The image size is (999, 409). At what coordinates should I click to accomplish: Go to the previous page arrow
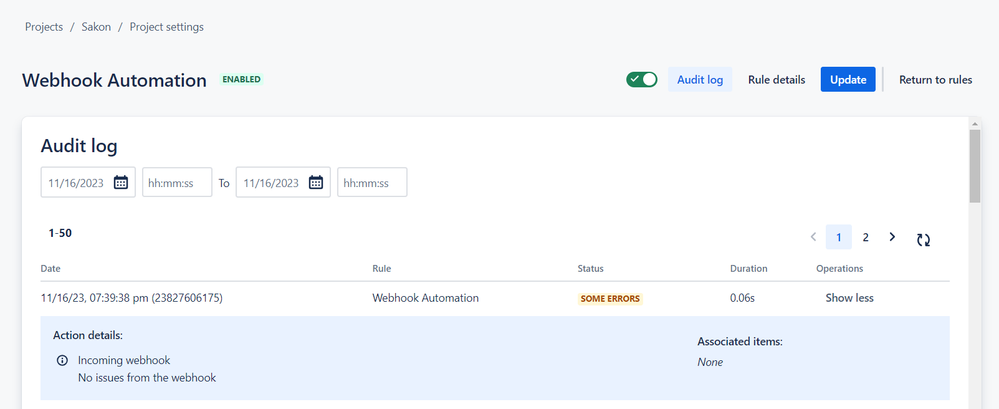pyautogui.click(x=813, y=237)
